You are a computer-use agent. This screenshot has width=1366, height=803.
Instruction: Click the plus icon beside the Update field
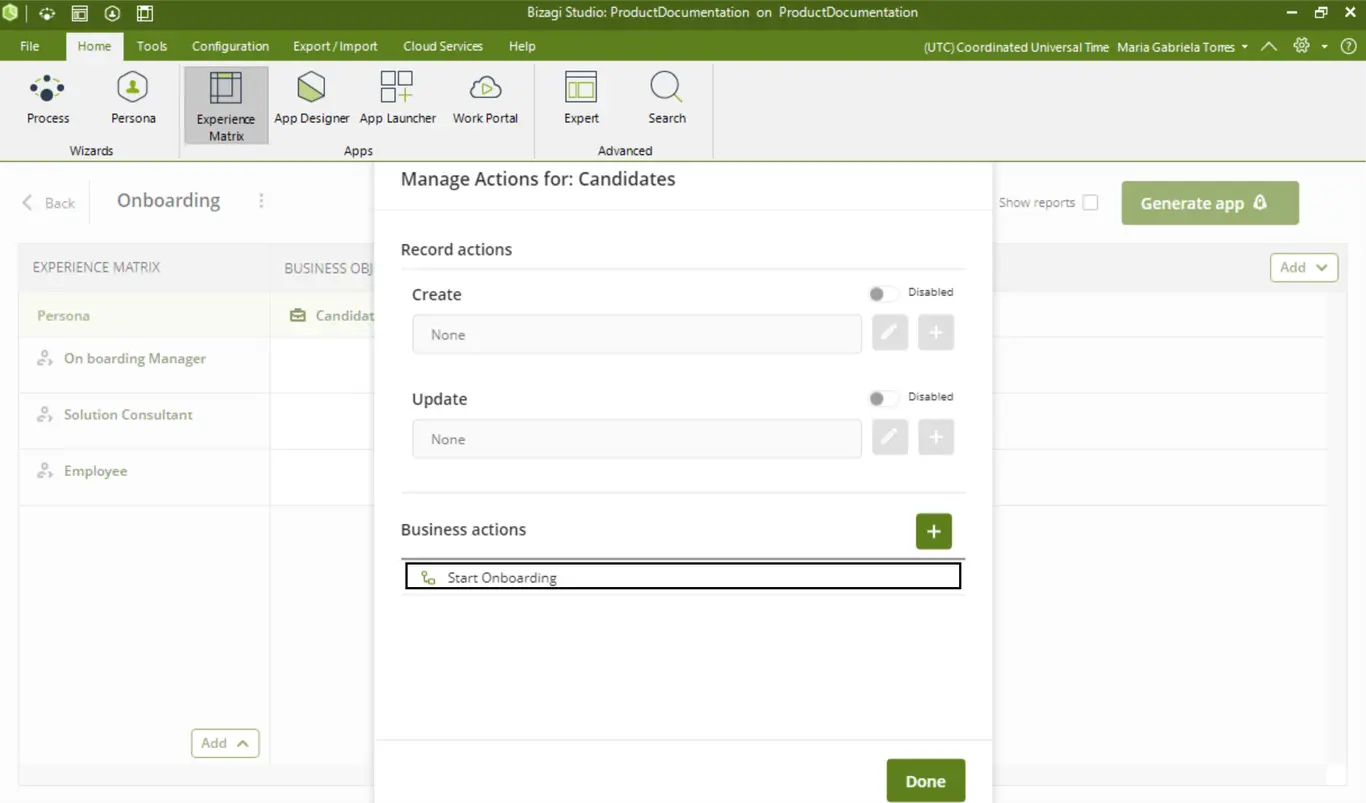coord(936,438)
